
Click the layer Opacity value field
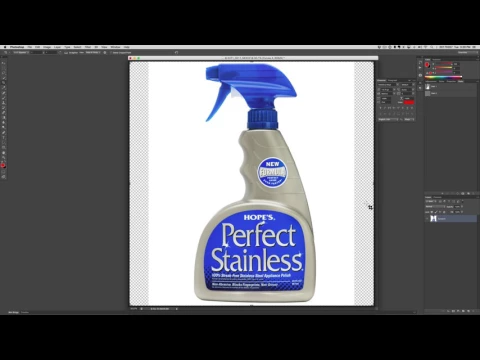coord(457,207)
